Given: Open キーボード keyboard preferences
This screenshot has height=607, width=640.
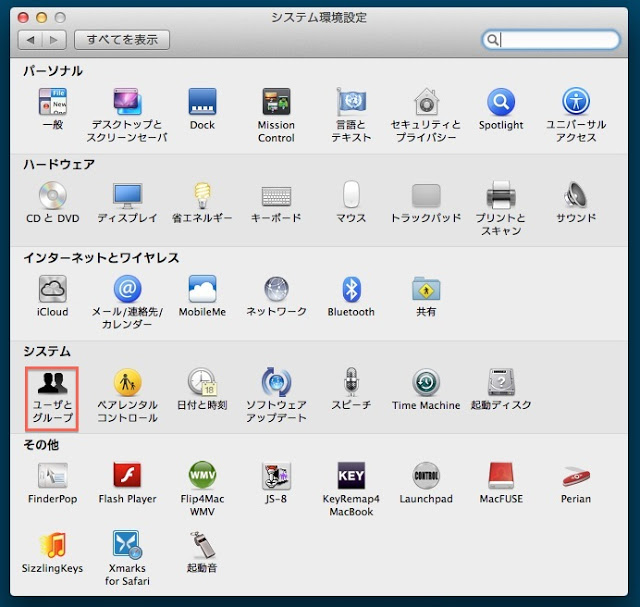Looking at the screenshot, I should click(276, 202).
